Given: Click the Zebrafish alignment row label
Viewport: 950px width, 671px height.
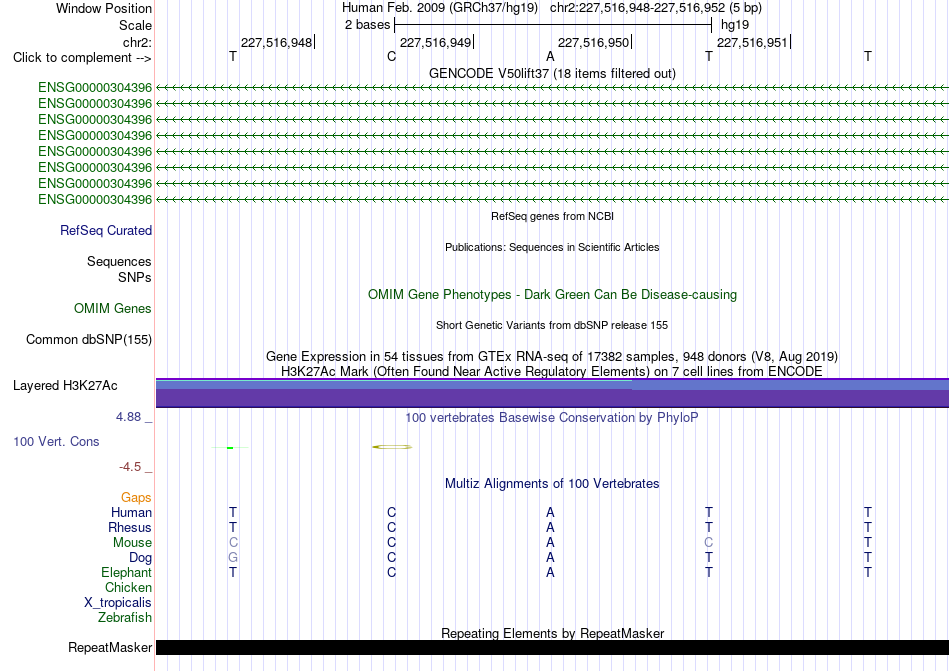Looking at the screenshot, I should (x=125, y=618).
